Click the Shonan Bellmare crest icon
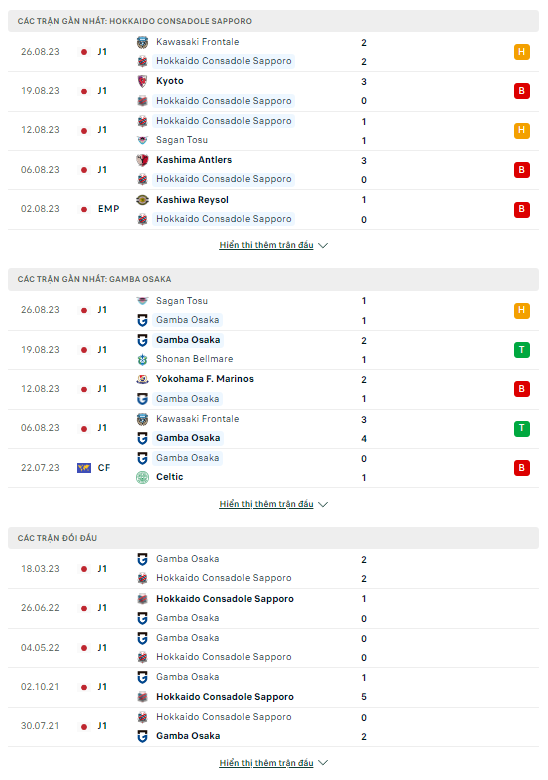Viewport: 548px width, 780px height. click(142, 359)
